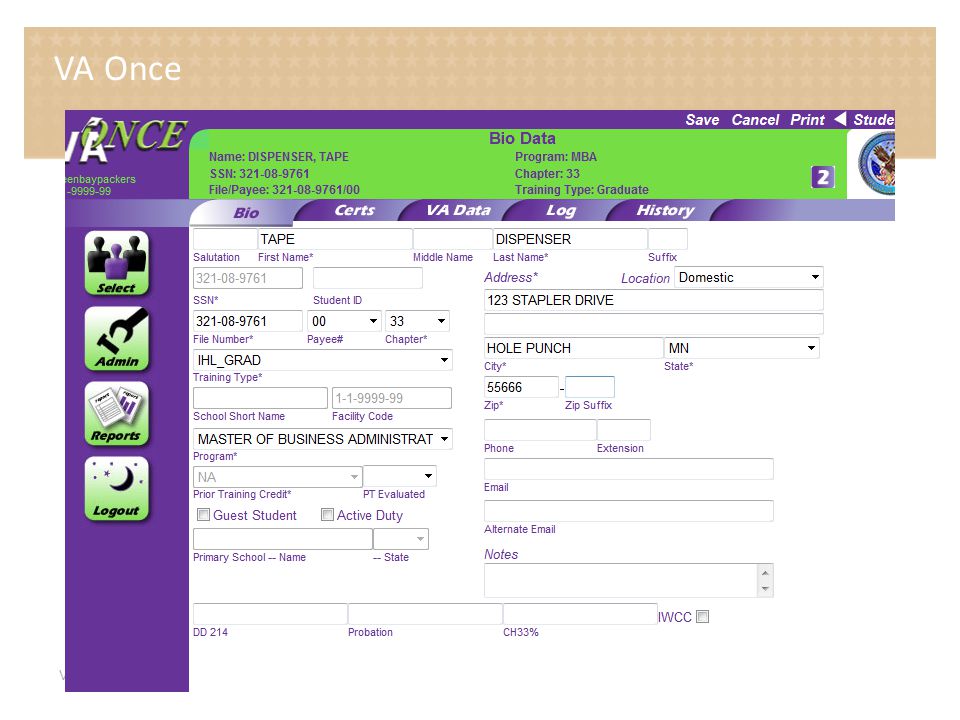This screenshot has width=960, height=720.
Task: Click the second address line field
Action: tap(653, 323)
